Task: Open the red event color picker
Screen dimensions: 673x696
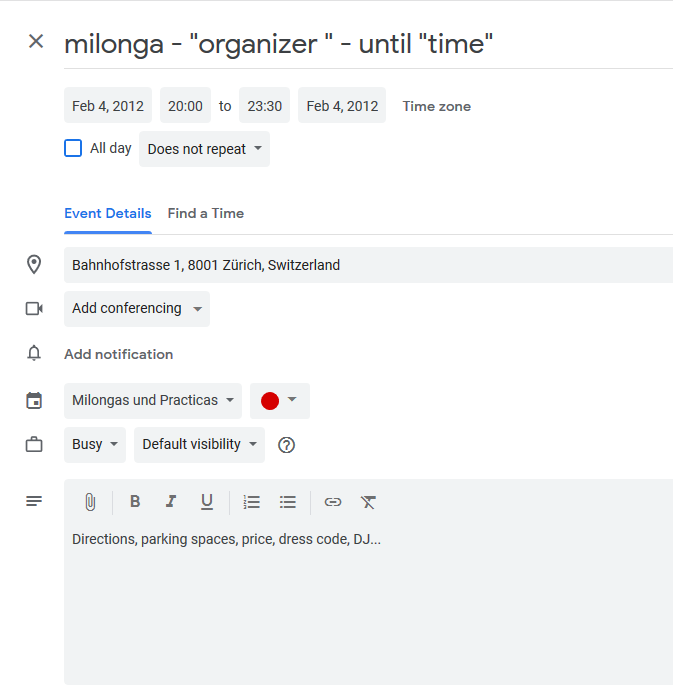Action: (x=280, y=401)
